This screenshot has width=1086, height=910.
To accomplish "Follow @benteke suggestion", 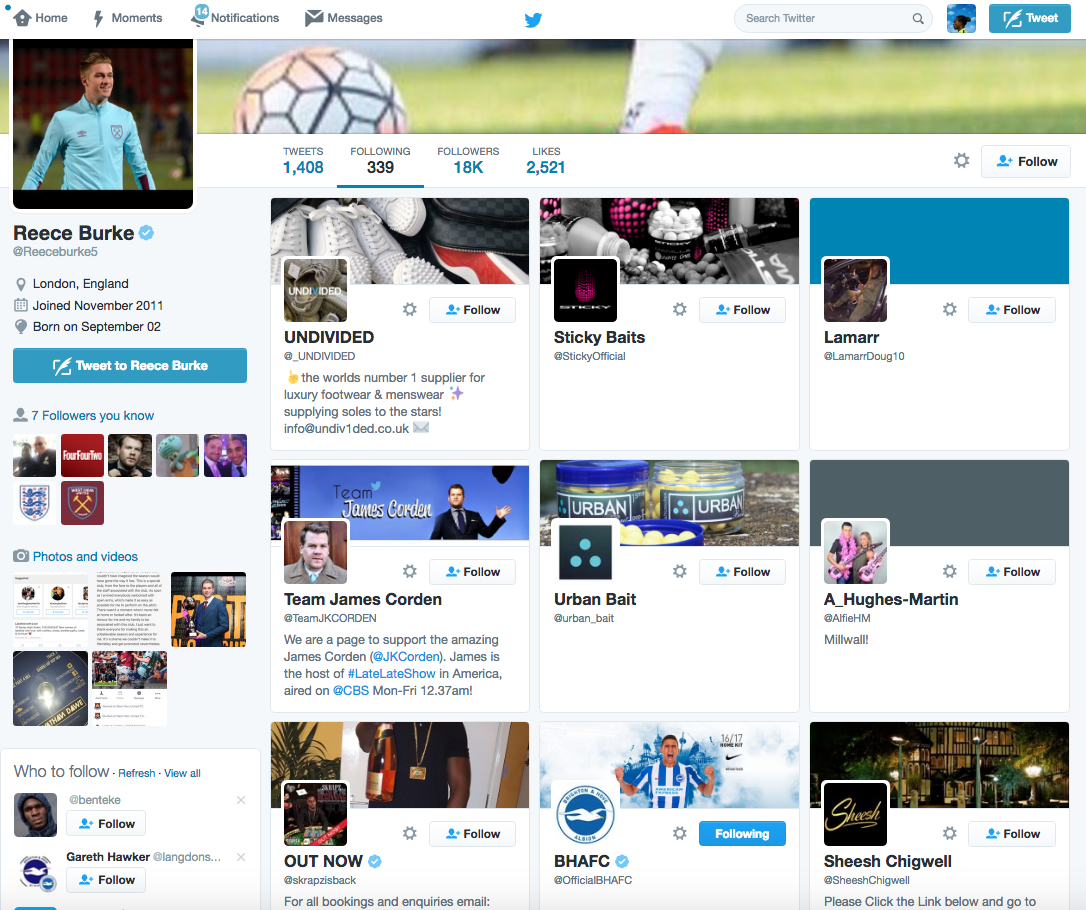I will (x=106, y=823).
